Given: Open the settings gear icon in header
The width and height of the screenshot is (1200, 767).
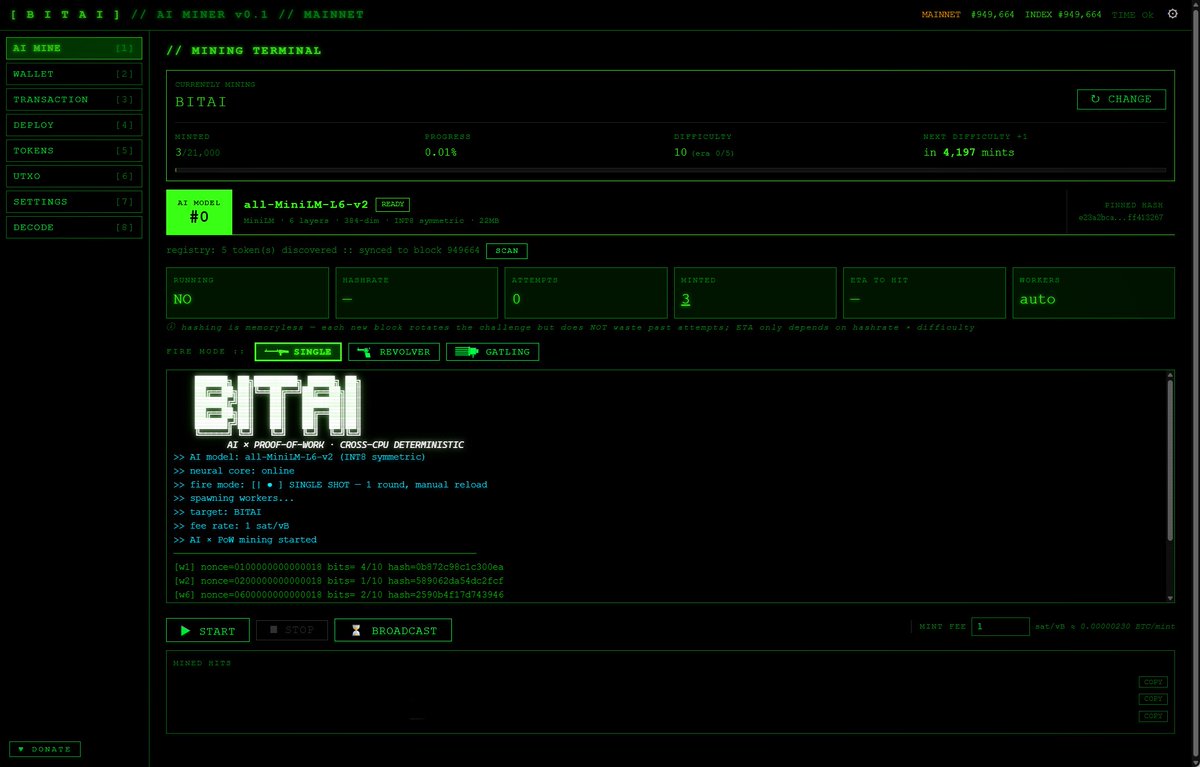Looking at the screenshot, I should pyautogui.click(x=1173, y=14).
